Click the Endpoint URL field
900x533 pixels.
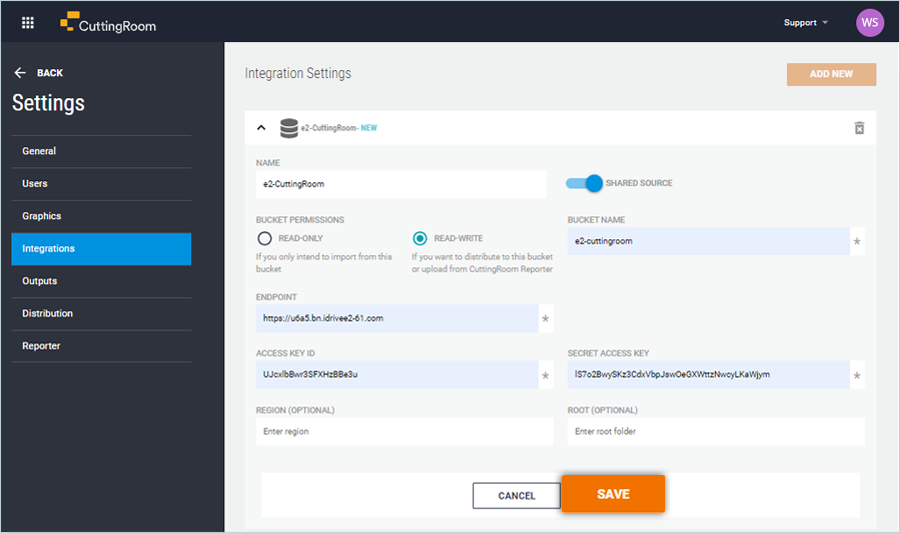click(397, 318)
